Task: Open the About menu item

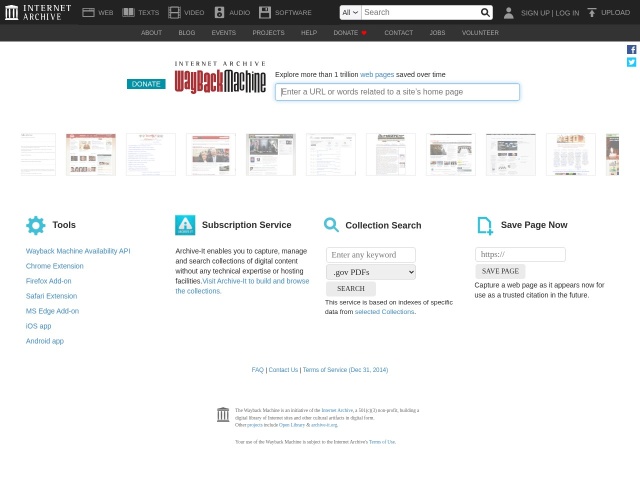Action: point(151,33)
